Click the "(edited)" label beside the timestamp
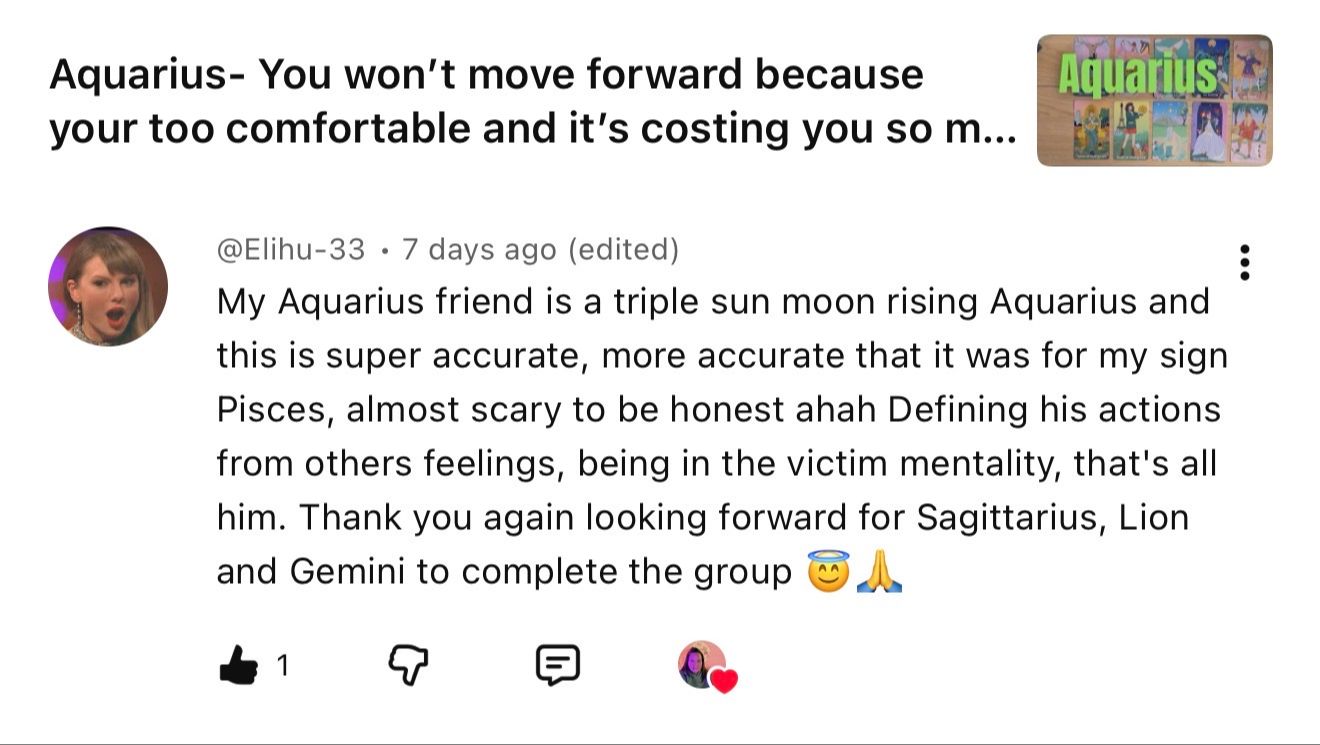Viewport: 1320px width, 745px height. 623,249
